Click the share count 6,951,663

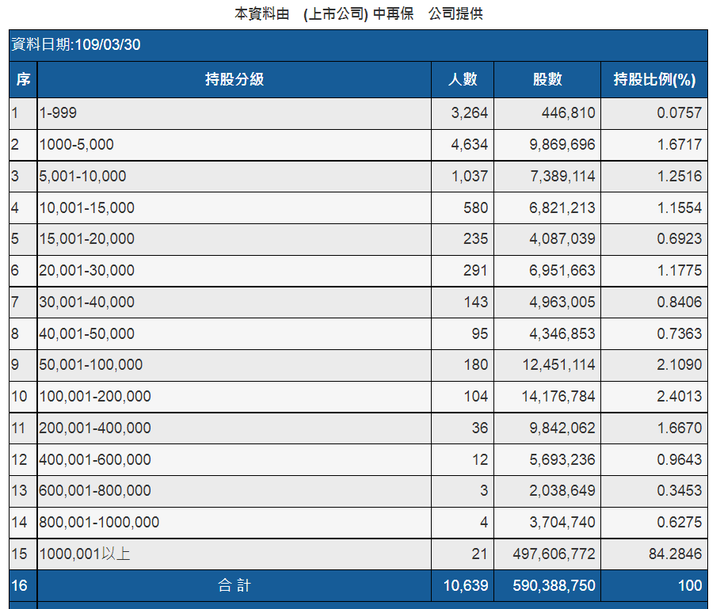[562, 271]
